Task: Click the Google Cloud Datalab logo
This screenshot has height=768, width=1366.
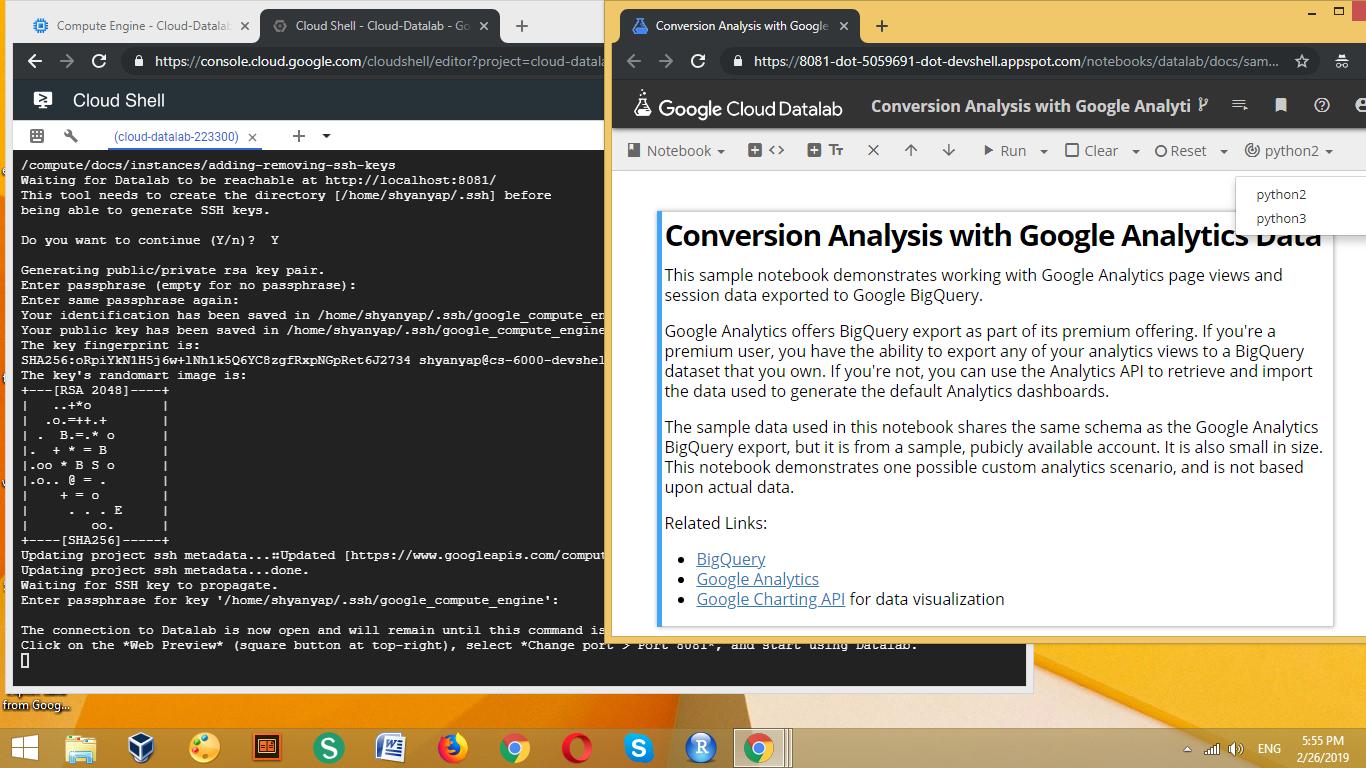Action: tap(738, 105)
